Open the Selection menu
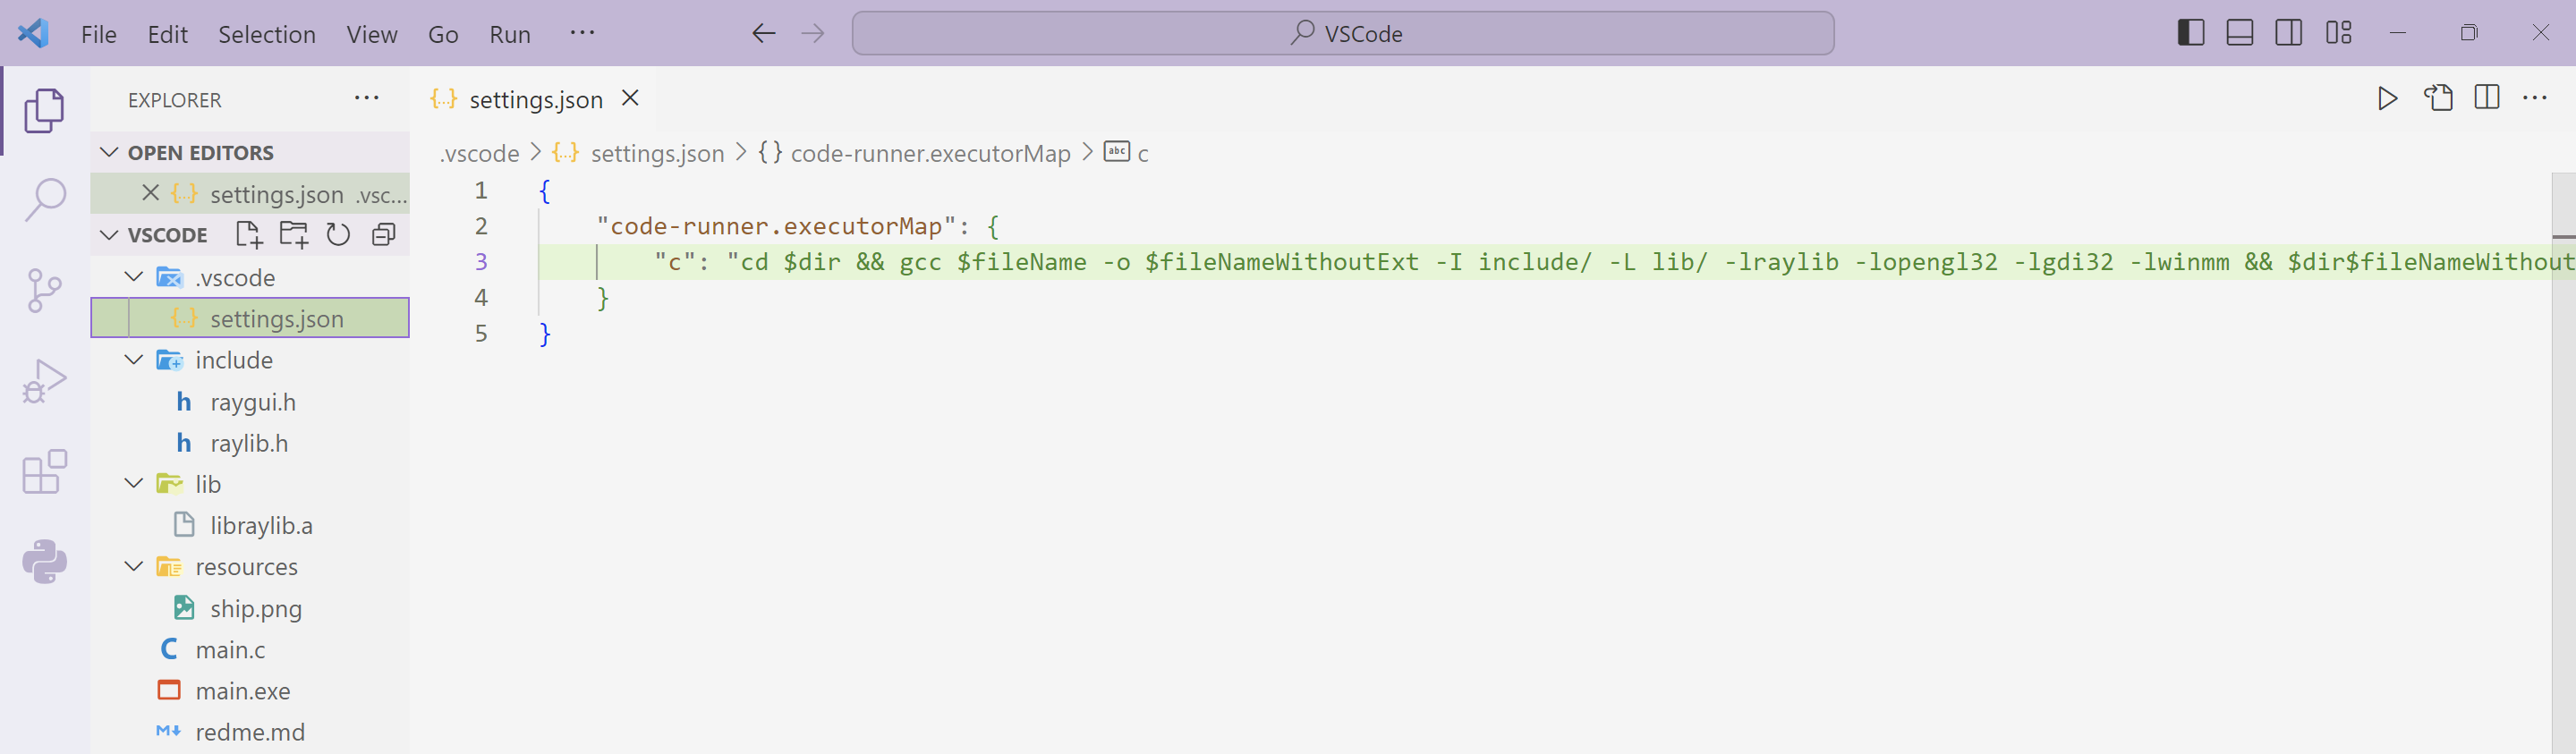 coord(267,34)
